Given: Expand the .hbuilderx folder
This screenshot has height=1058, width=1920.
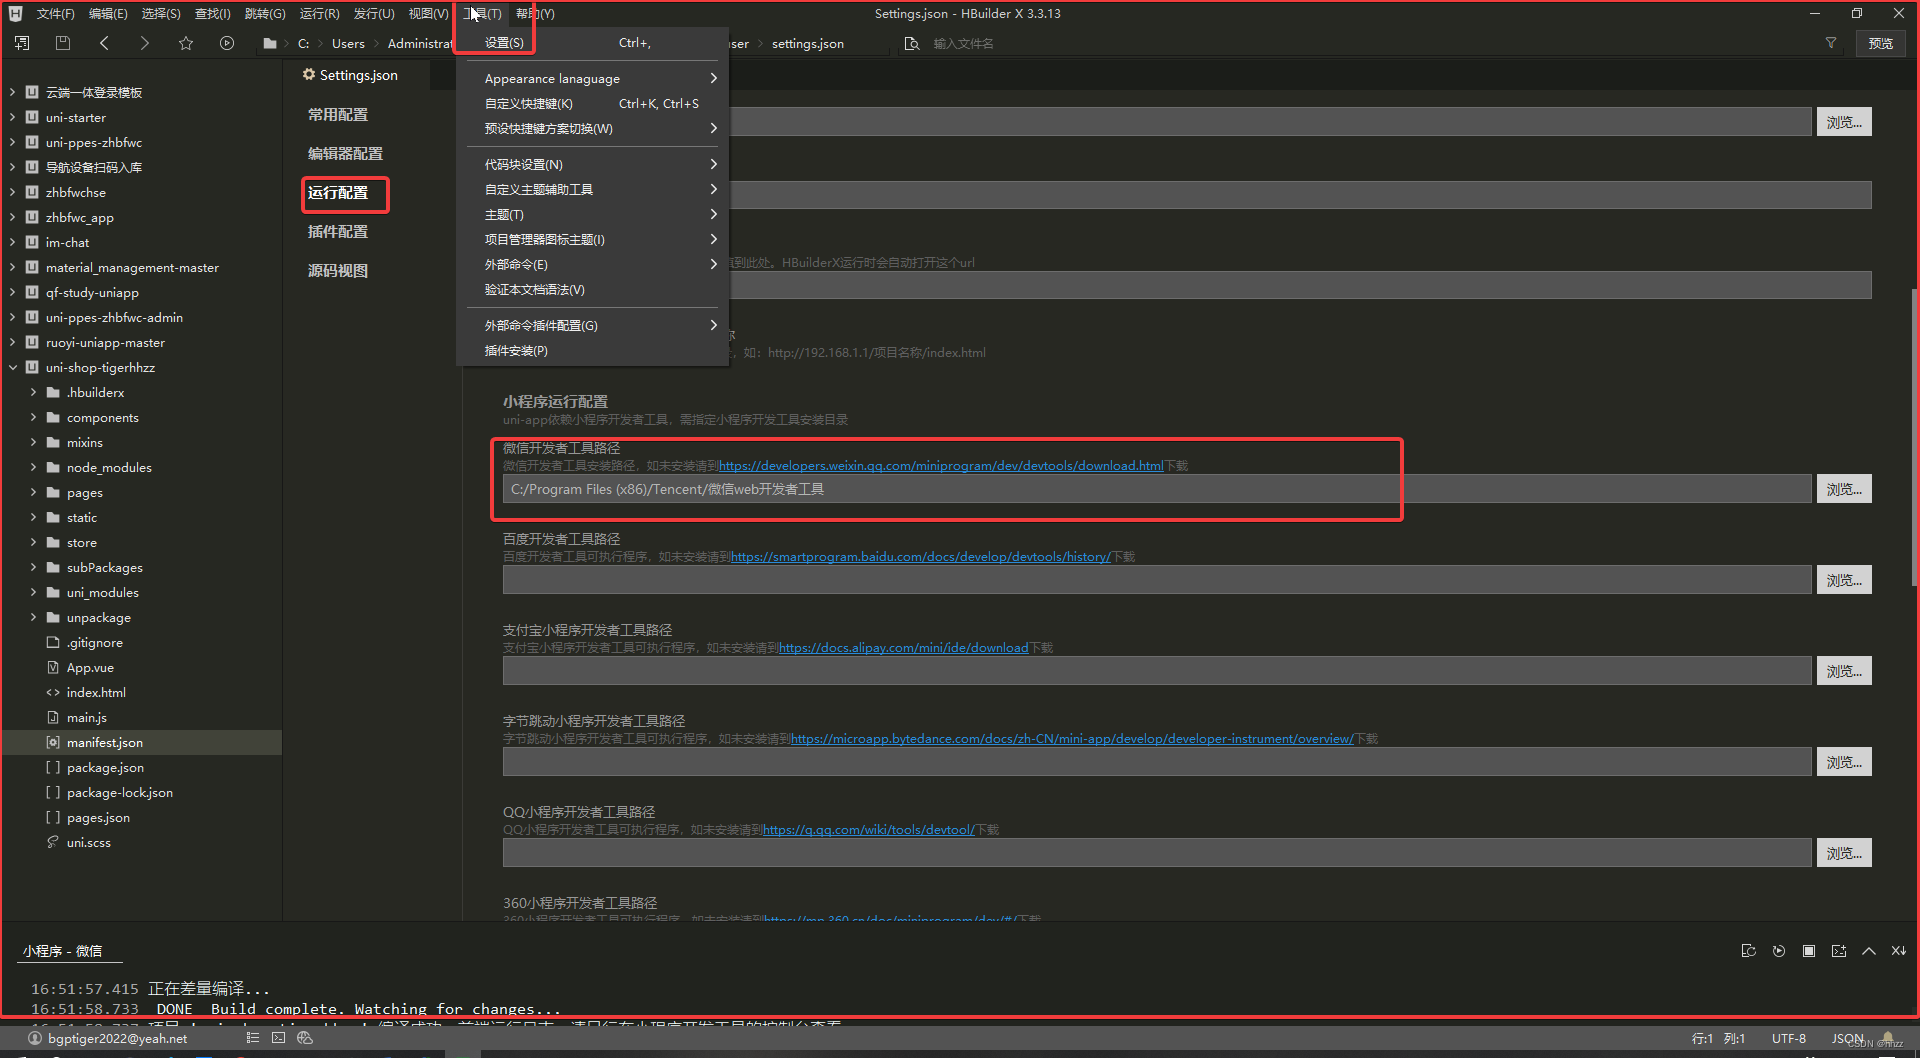Looking at the screenshot, I should (x=33, y=392).
